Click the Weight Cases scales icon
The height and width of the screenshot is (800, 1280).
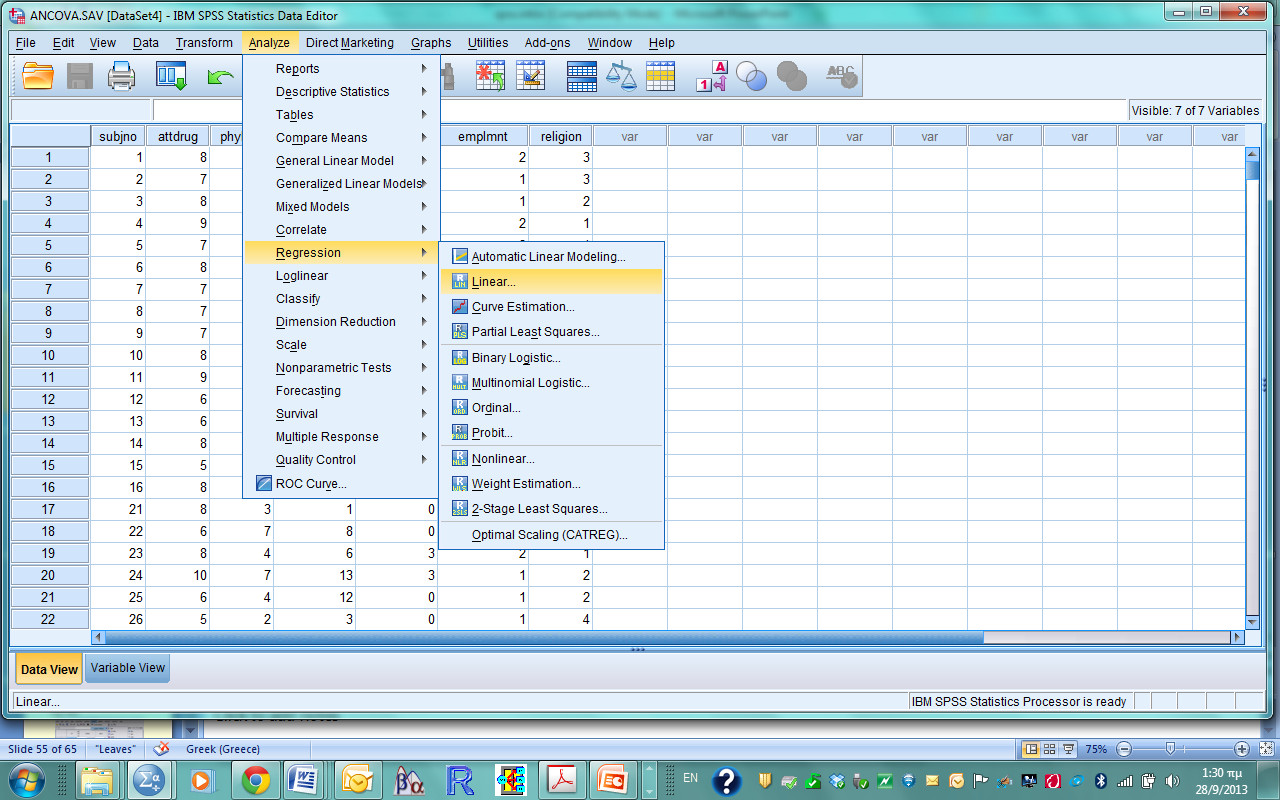(621, 76)
